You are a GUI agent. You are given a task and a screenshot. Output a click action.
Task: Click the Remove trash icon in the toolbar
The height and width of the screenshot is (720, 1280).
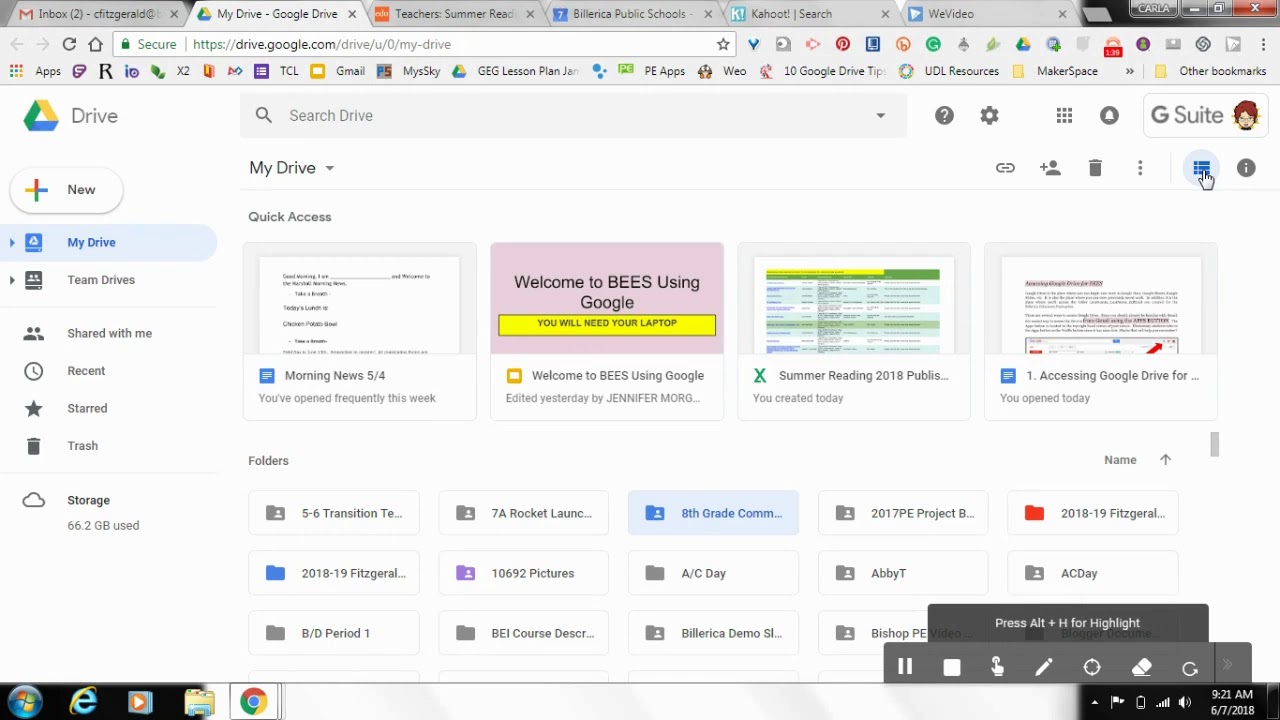[1095, 168]
